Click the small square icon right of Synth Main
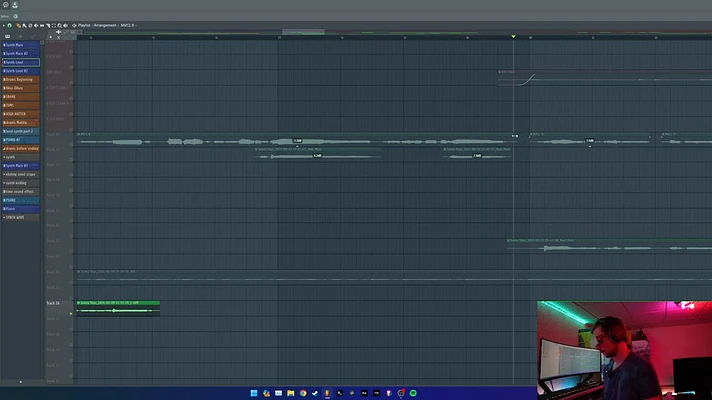This screenshot has width=712, height=400. (42, 43)
